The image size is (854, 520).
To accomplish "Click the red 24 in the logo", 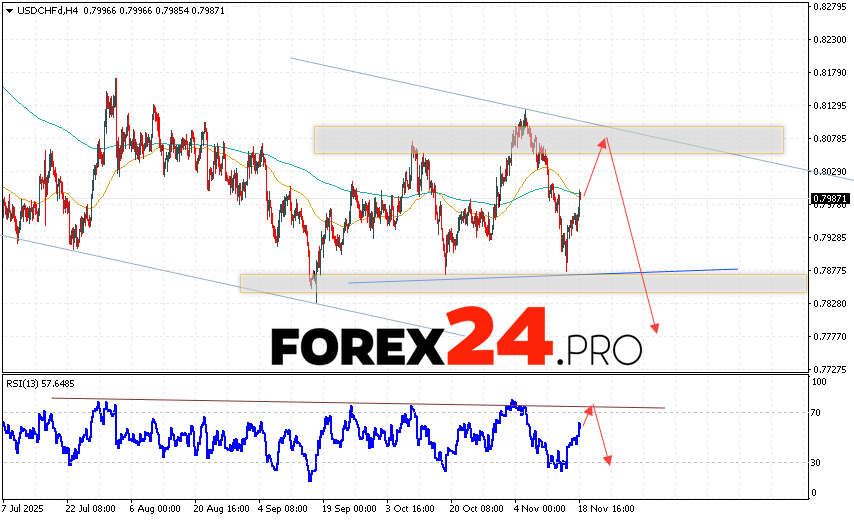I will [499, 338].
